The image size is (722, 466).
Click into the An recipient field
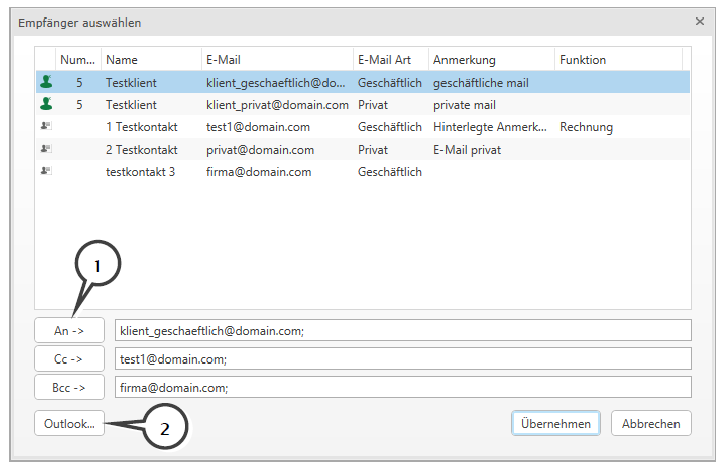coord(403,330)
